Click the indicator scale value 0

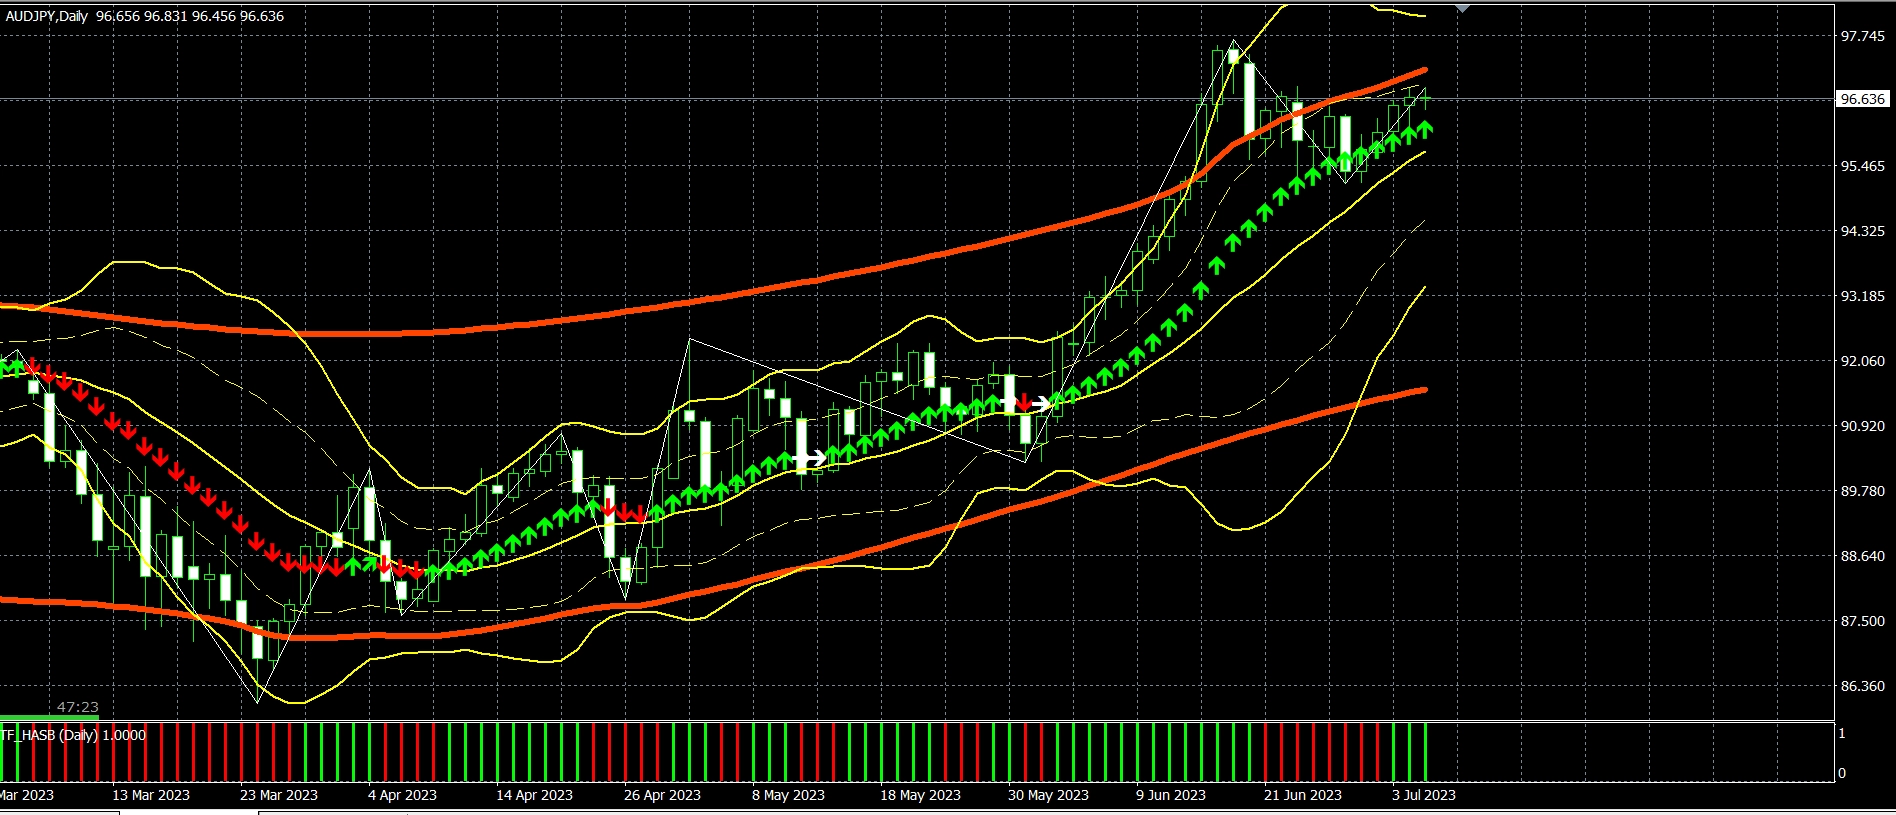tap(1842, 773)
